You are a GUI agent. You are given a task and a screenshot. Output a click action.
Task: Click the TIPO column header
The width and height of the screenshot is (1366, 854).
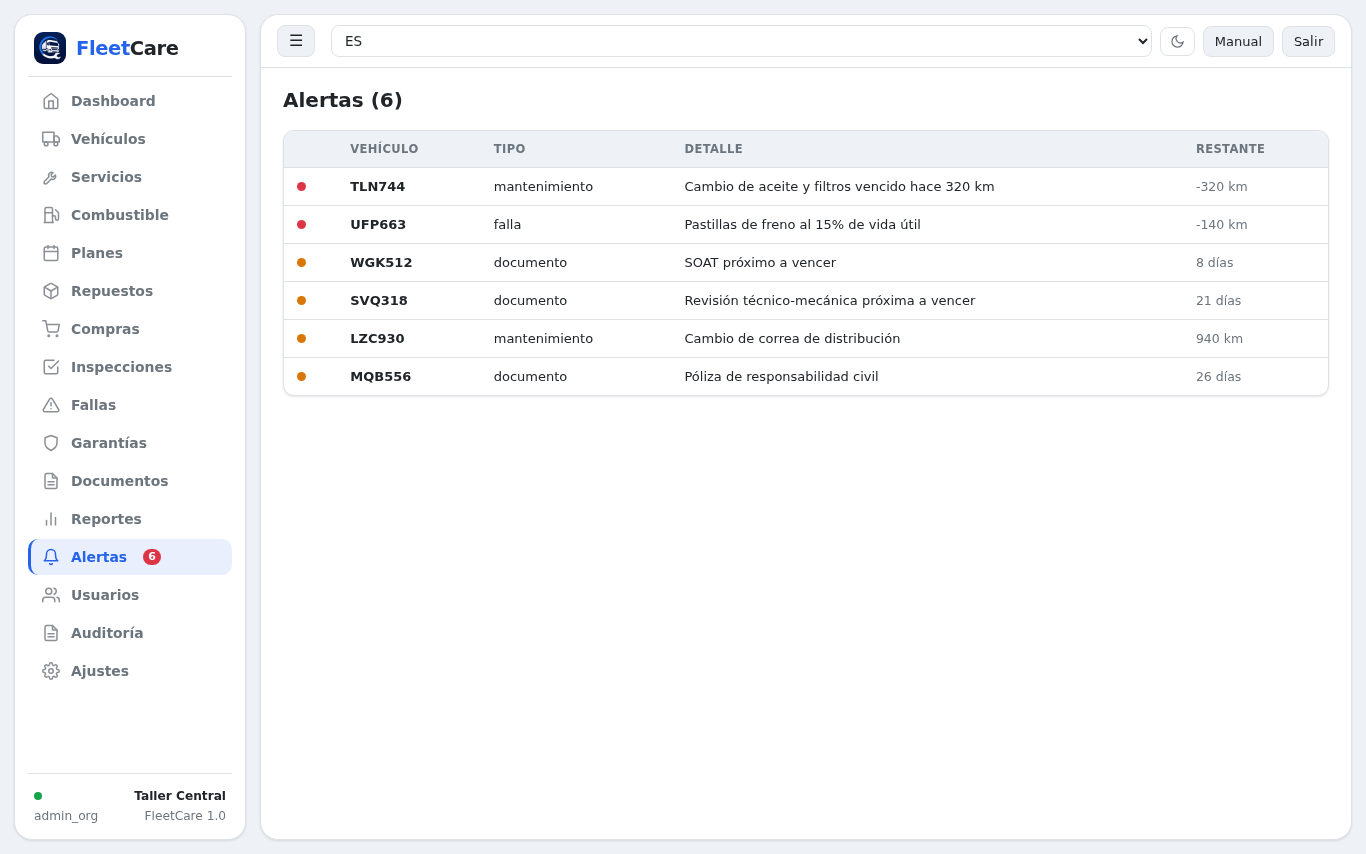click(509, 149)
